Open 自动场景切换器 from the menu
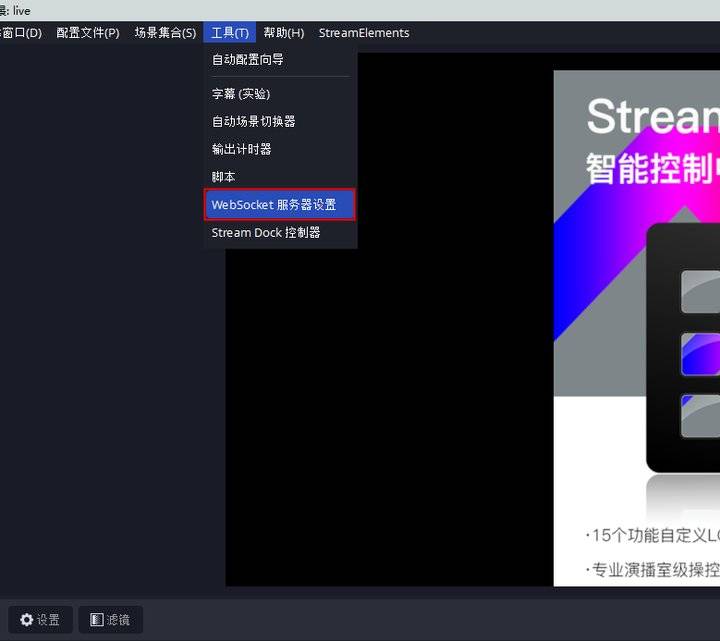The image size is (720, 641). [280, 121]
